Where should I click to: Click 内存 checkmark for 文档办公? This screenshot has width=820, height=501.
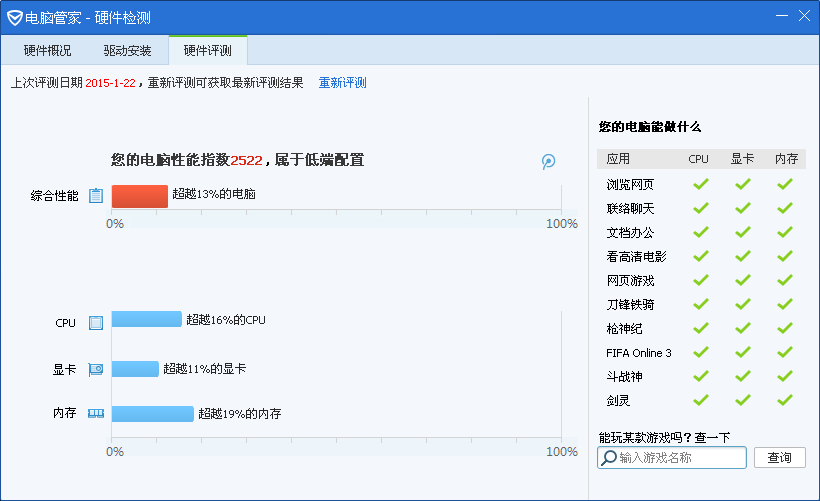784,232
